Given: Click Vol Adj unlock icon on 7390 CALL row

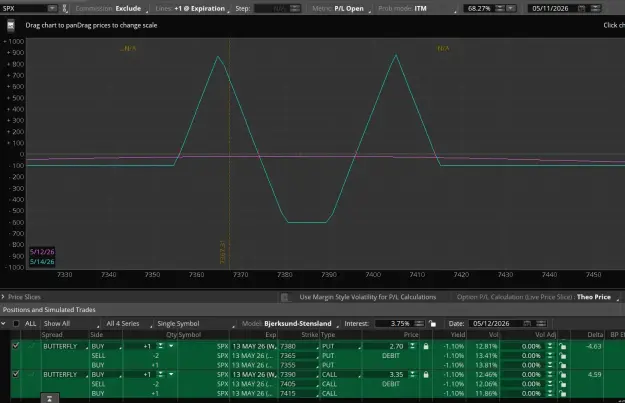Looking at the screenshot, I should (562, 374).
